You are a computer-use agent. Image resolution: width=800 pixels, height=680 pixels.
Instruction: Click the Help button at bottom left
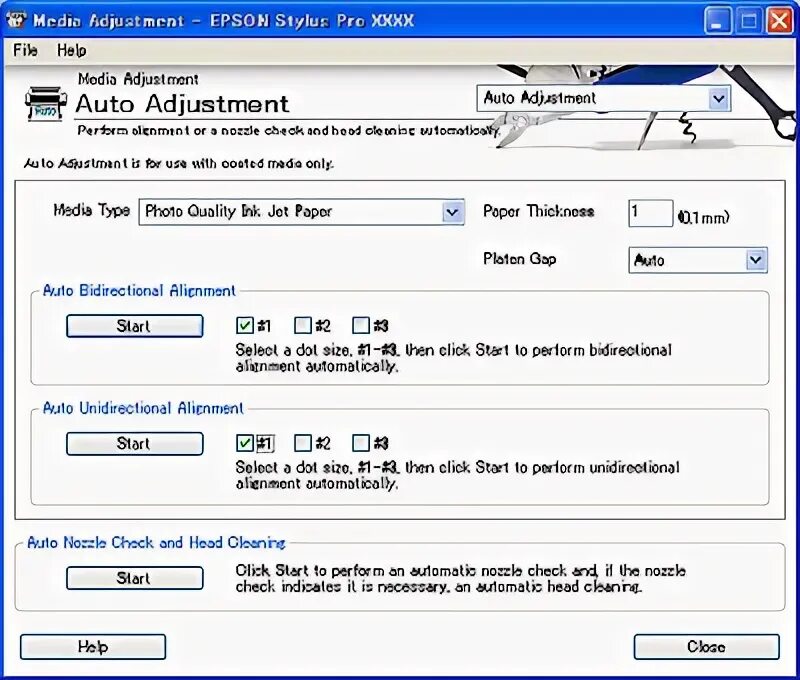[93, 647]
